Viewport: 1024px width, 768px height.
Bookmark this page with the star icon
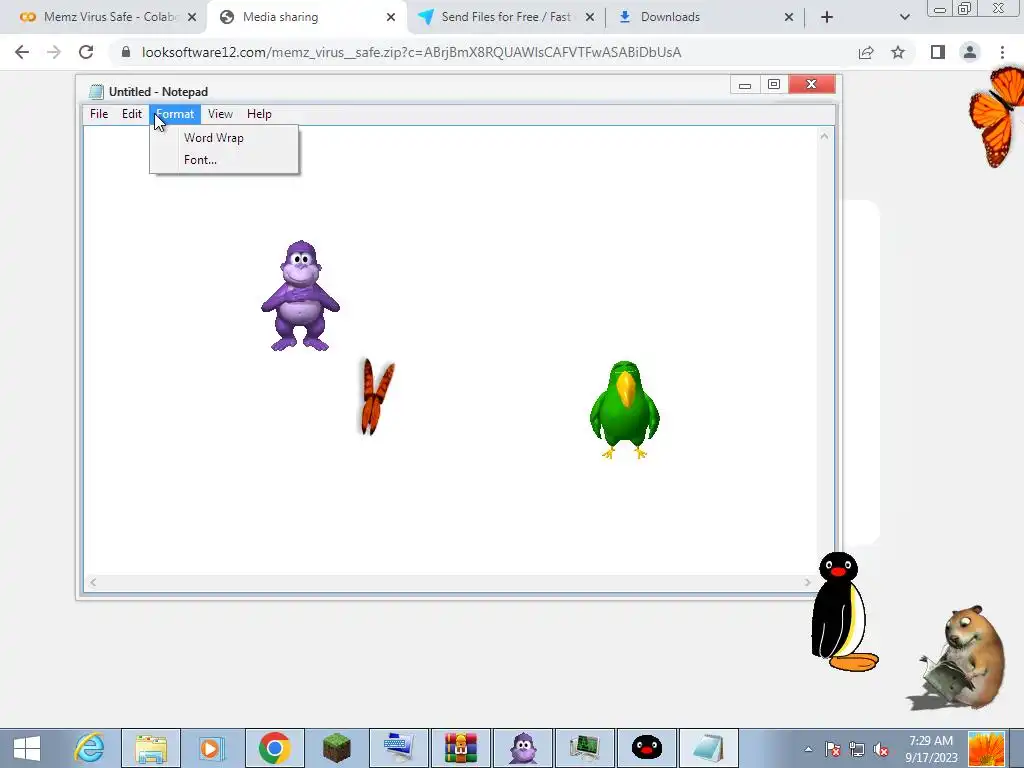(898, 52)
